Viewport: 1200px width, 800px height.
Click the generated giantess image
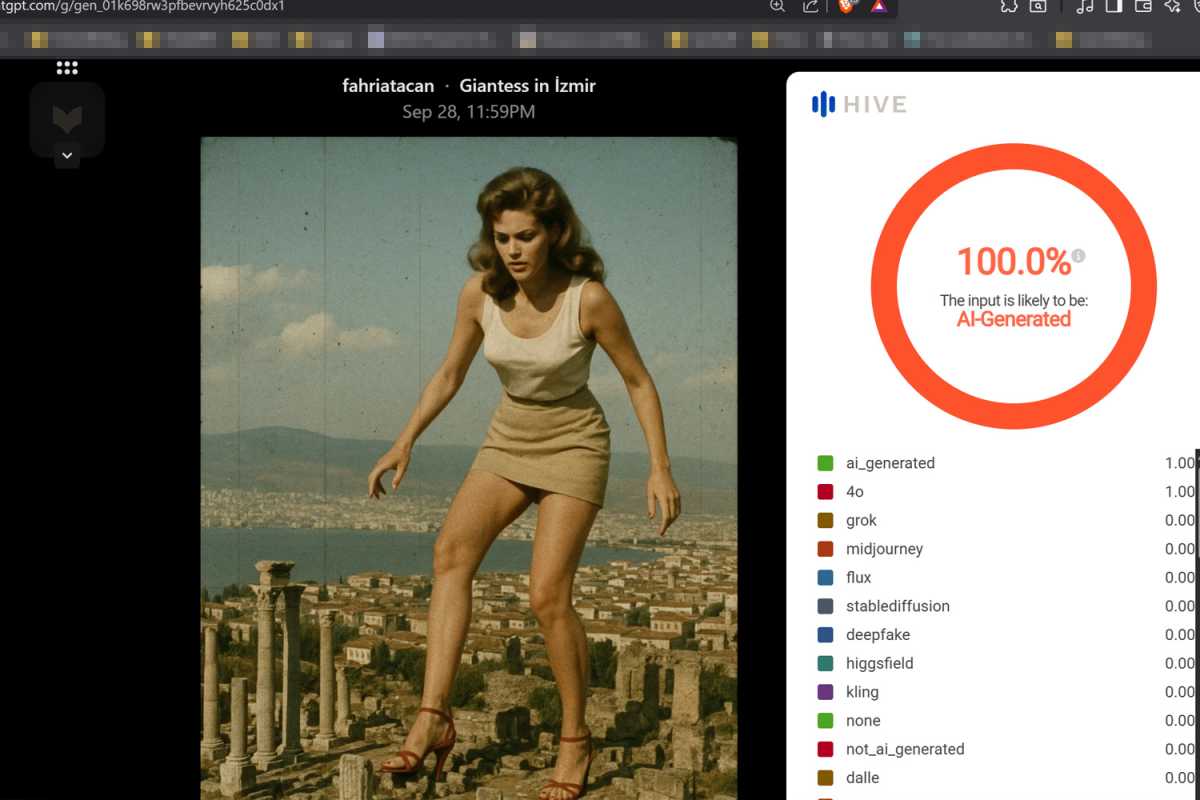click(468, 468)
